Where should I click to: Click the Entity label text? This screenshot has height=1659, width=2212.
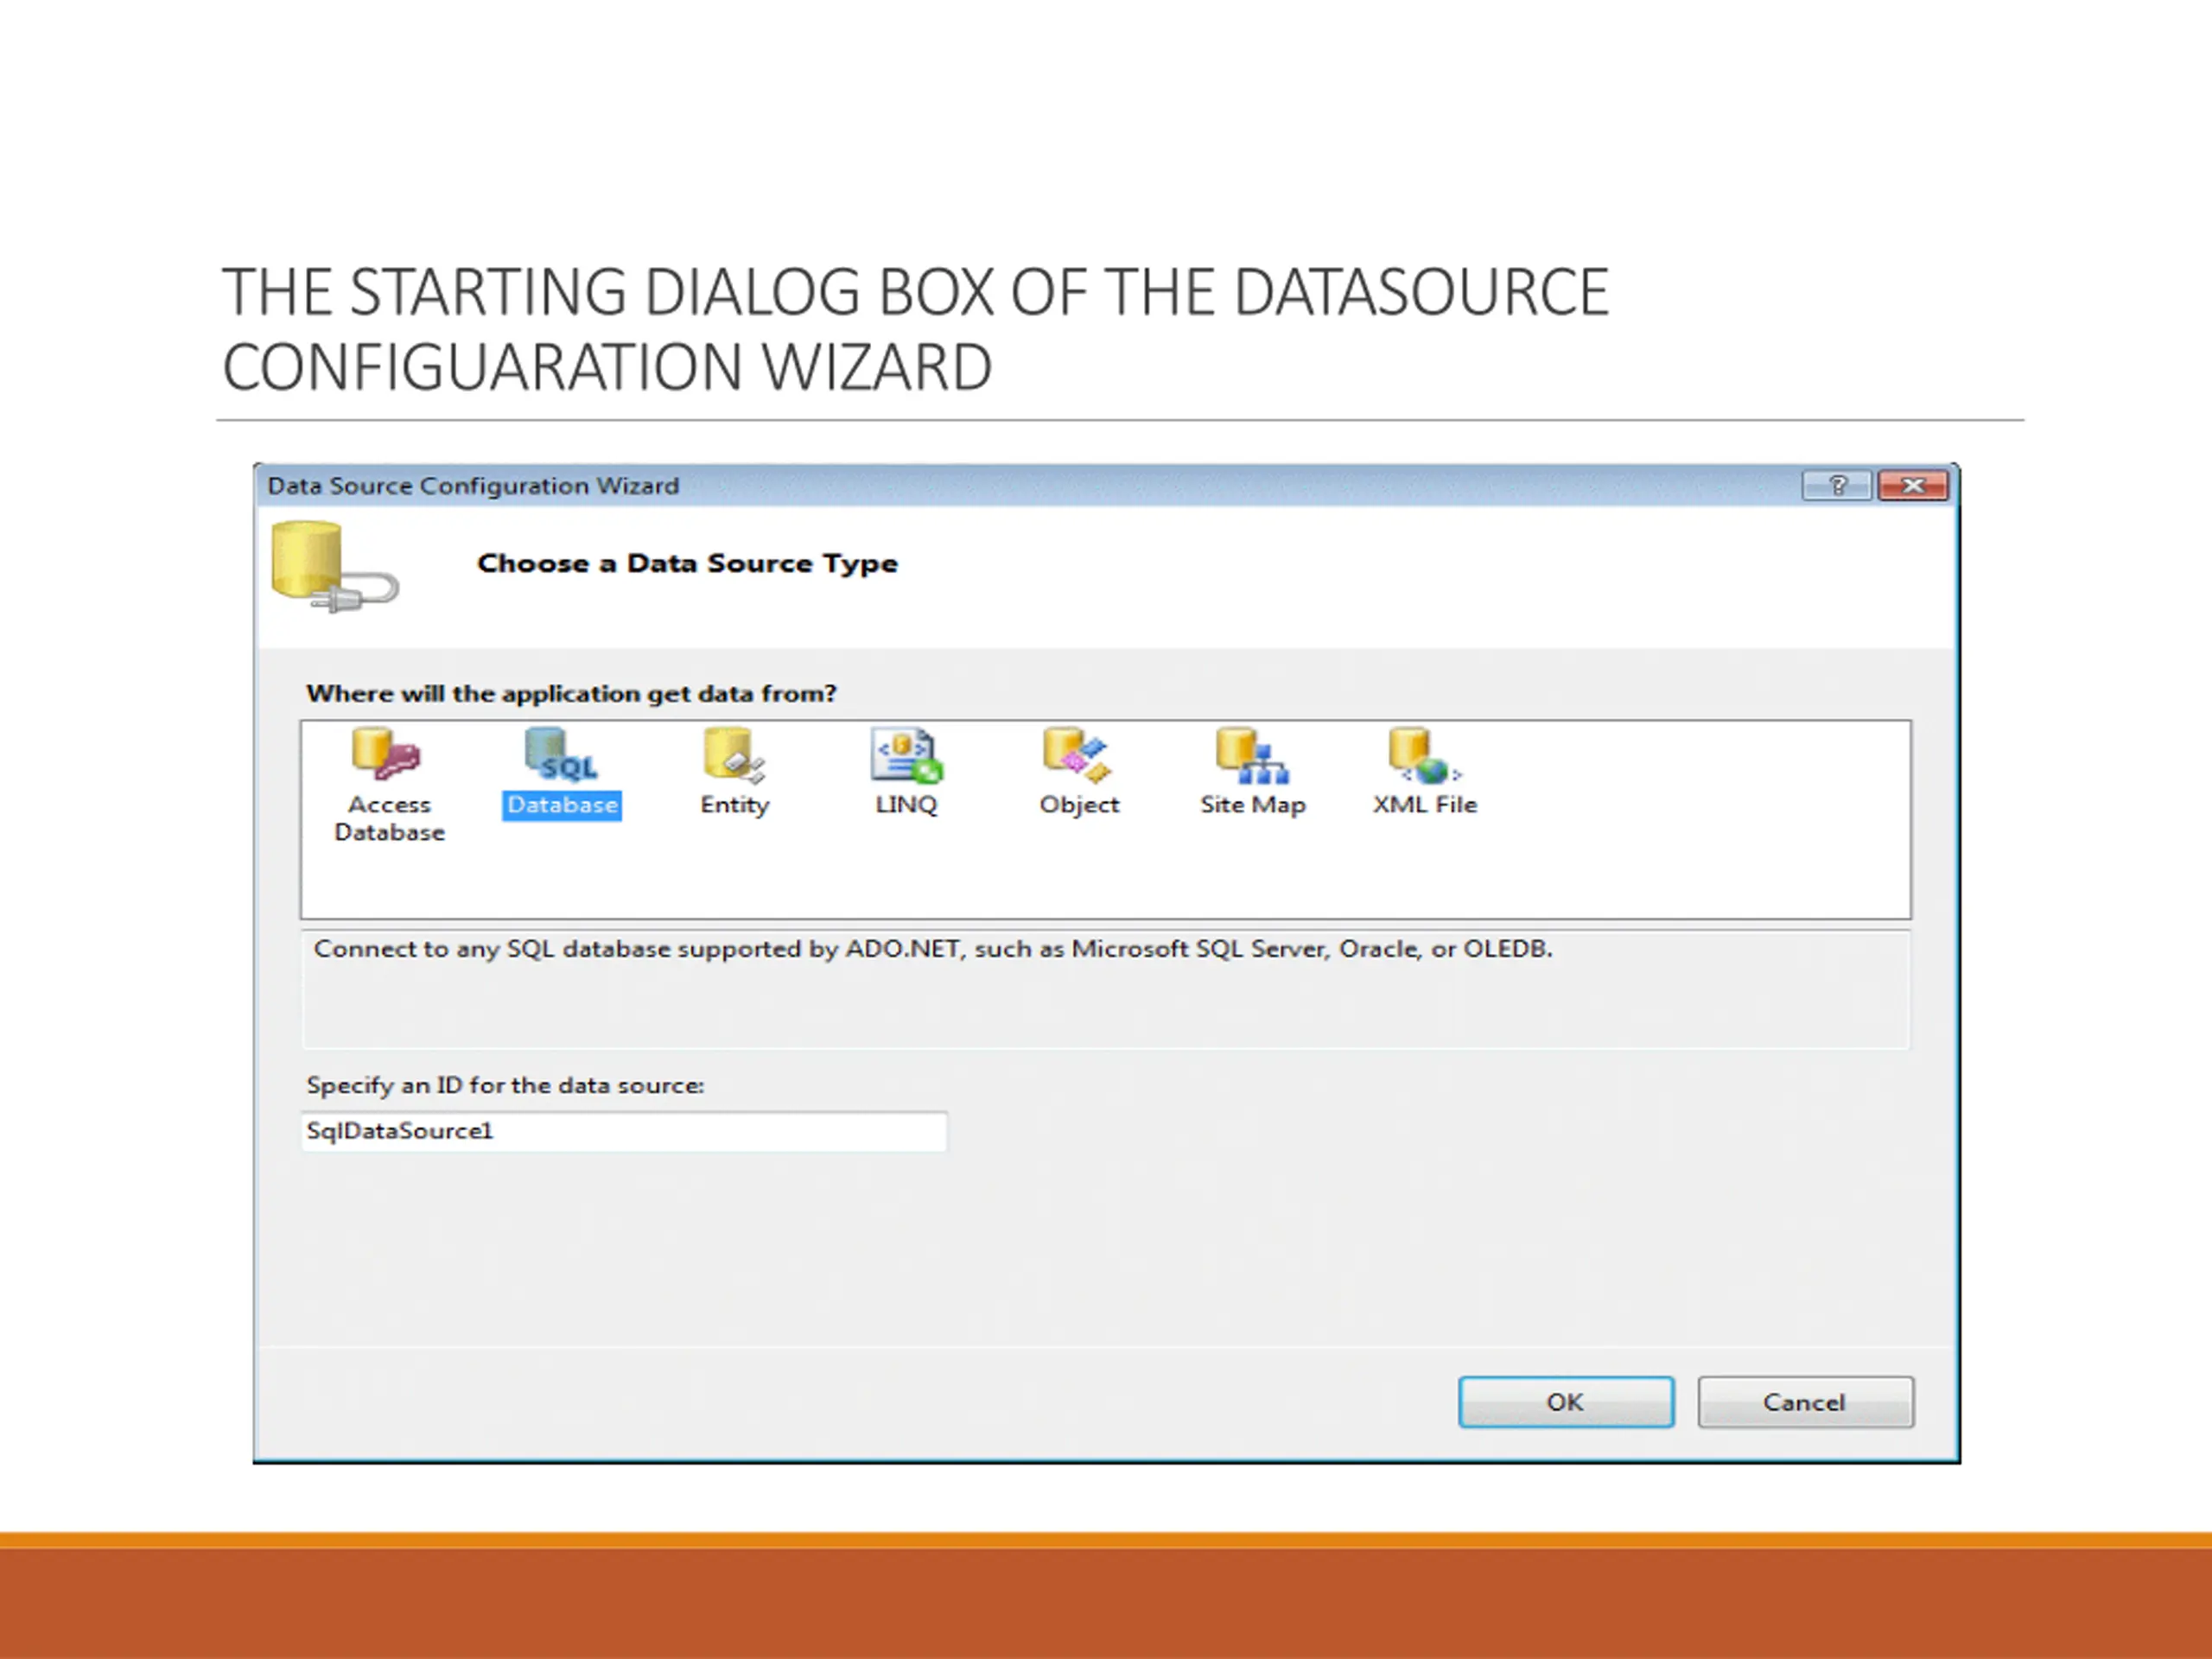click(x=735, y=806)
